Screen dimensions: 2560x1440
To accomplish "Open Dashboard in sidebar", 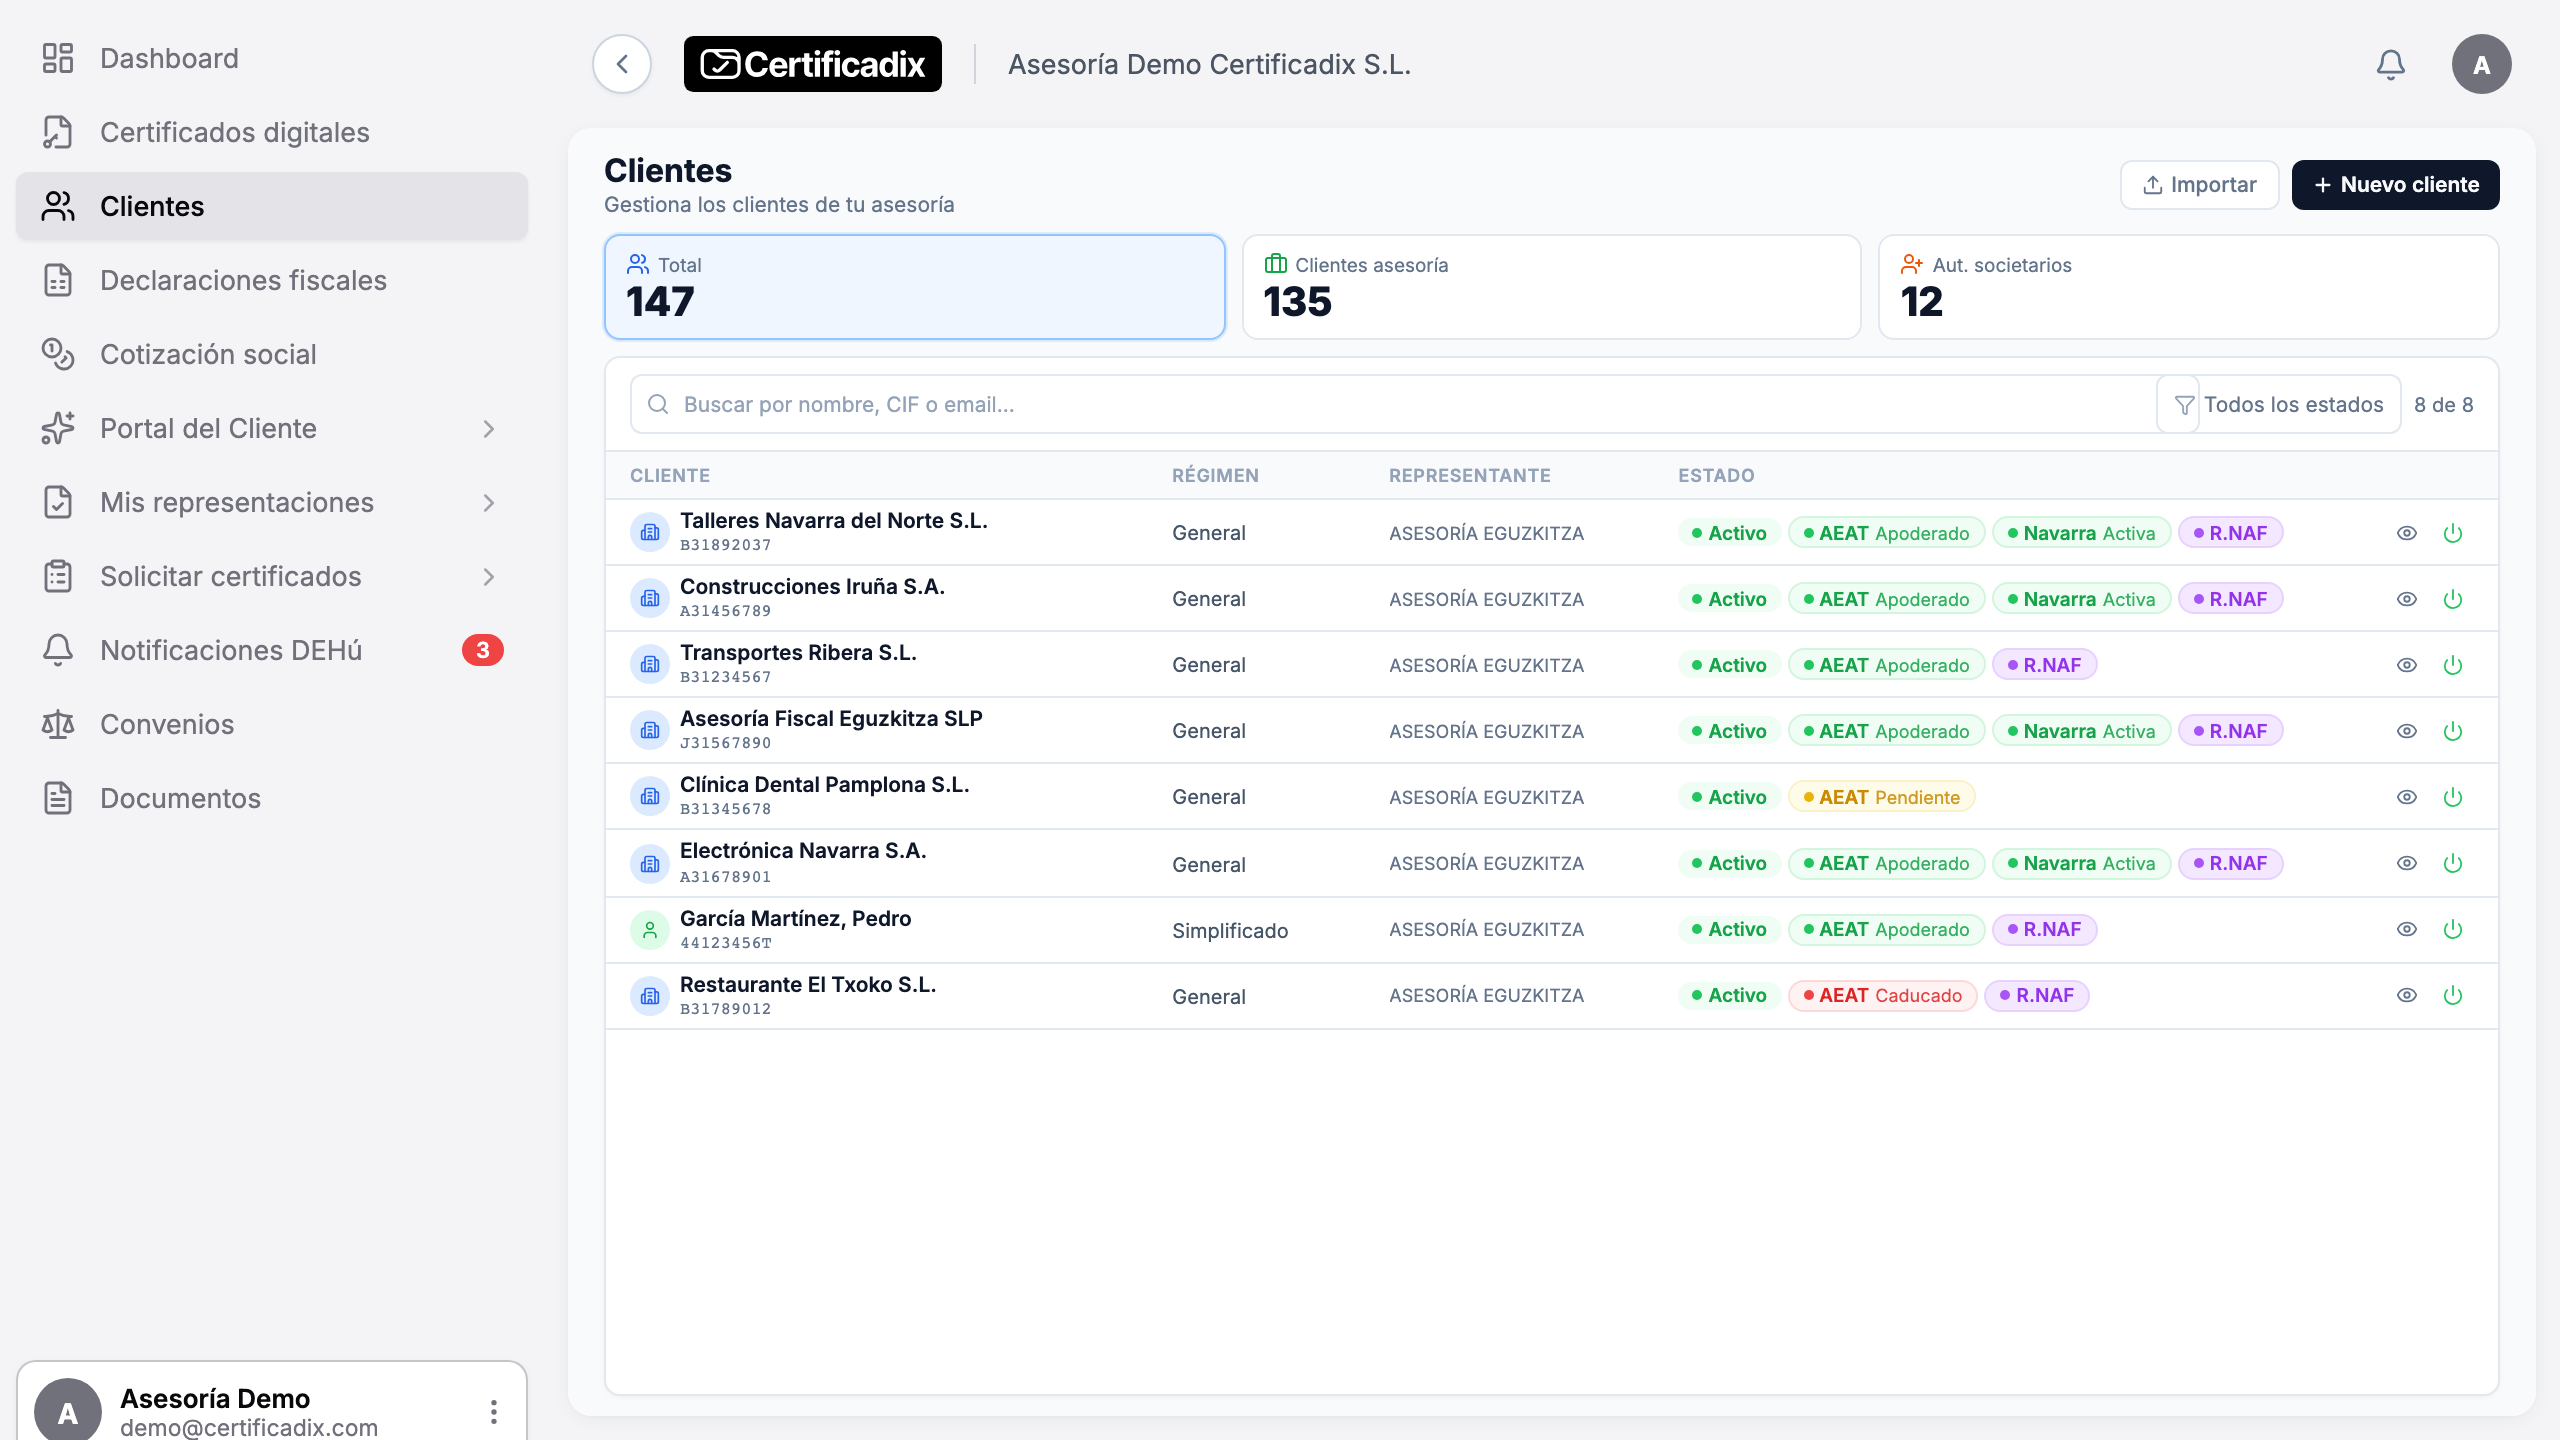I will (272, 58).
